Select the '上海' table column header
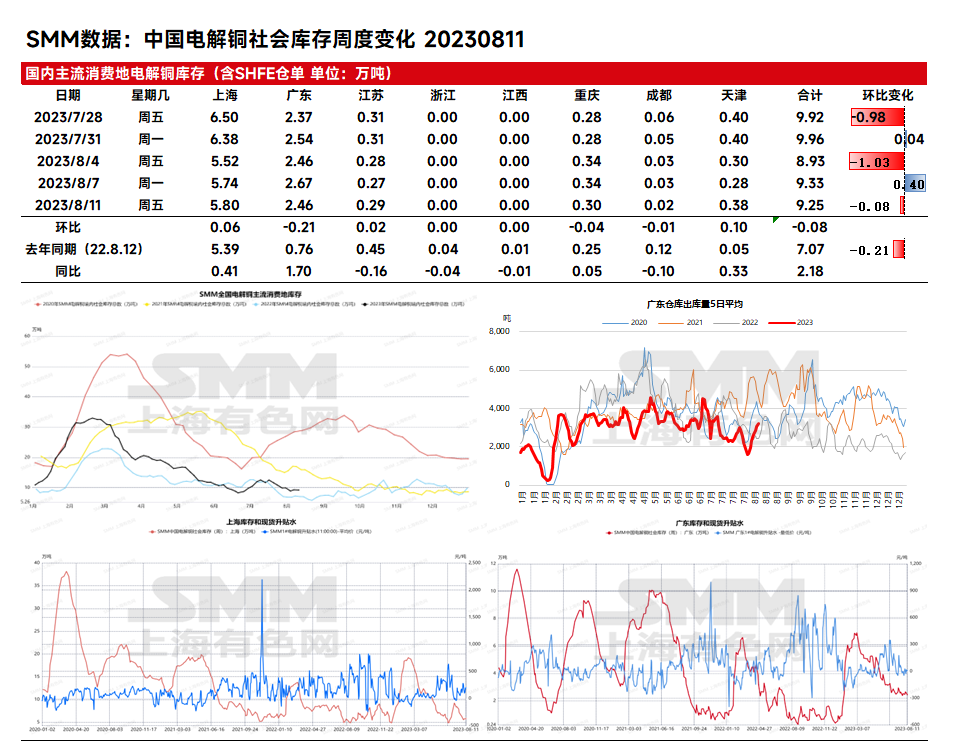 pos(225,95)
